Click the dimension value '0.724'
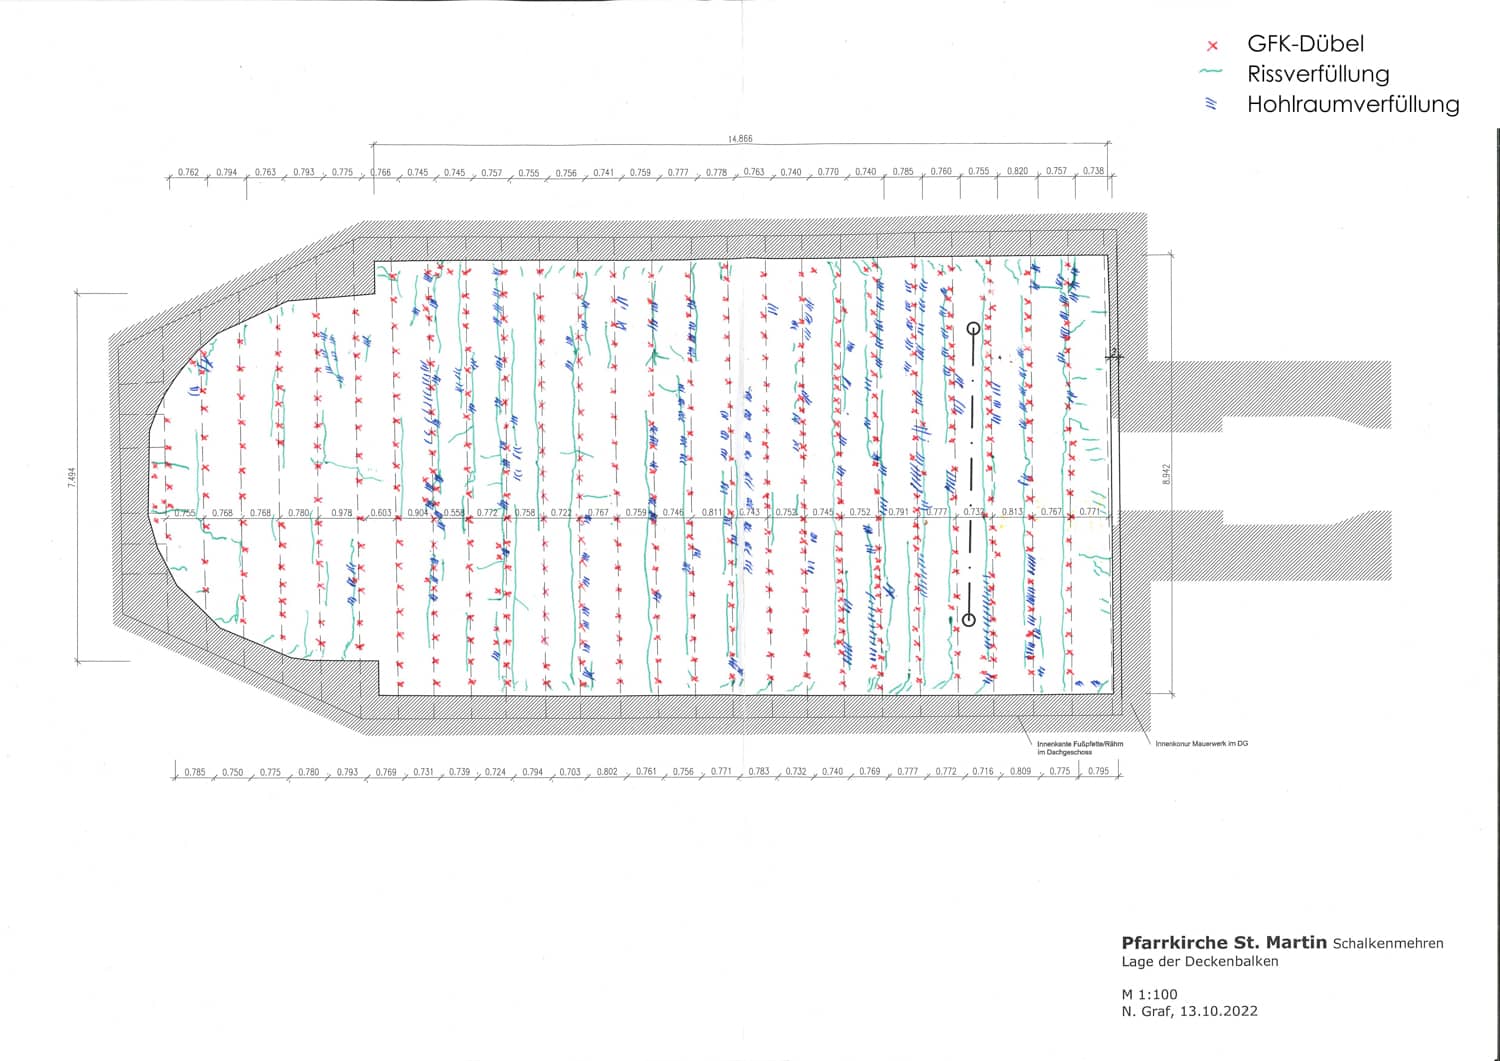This screenshot has height=1061, width=1500. (x=495, y=772)
